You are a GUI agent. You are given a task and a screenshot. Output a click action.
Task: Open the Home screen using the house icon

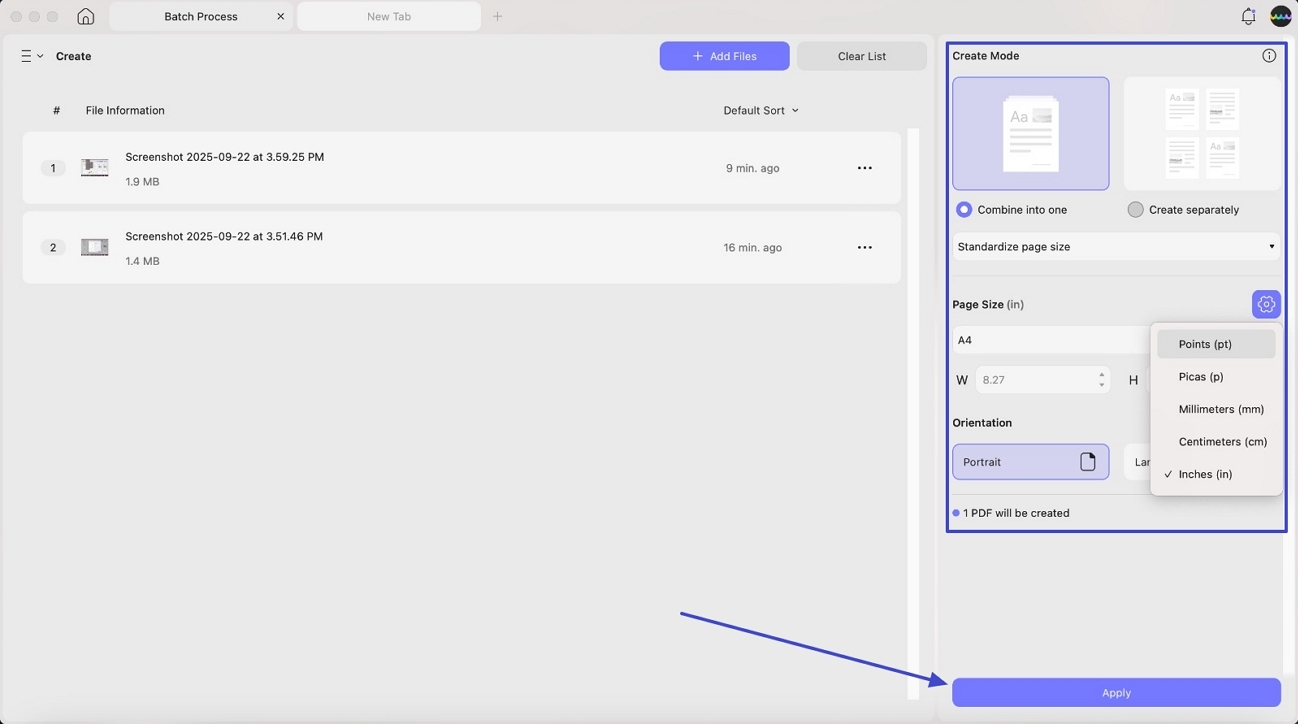coord(85,16)
